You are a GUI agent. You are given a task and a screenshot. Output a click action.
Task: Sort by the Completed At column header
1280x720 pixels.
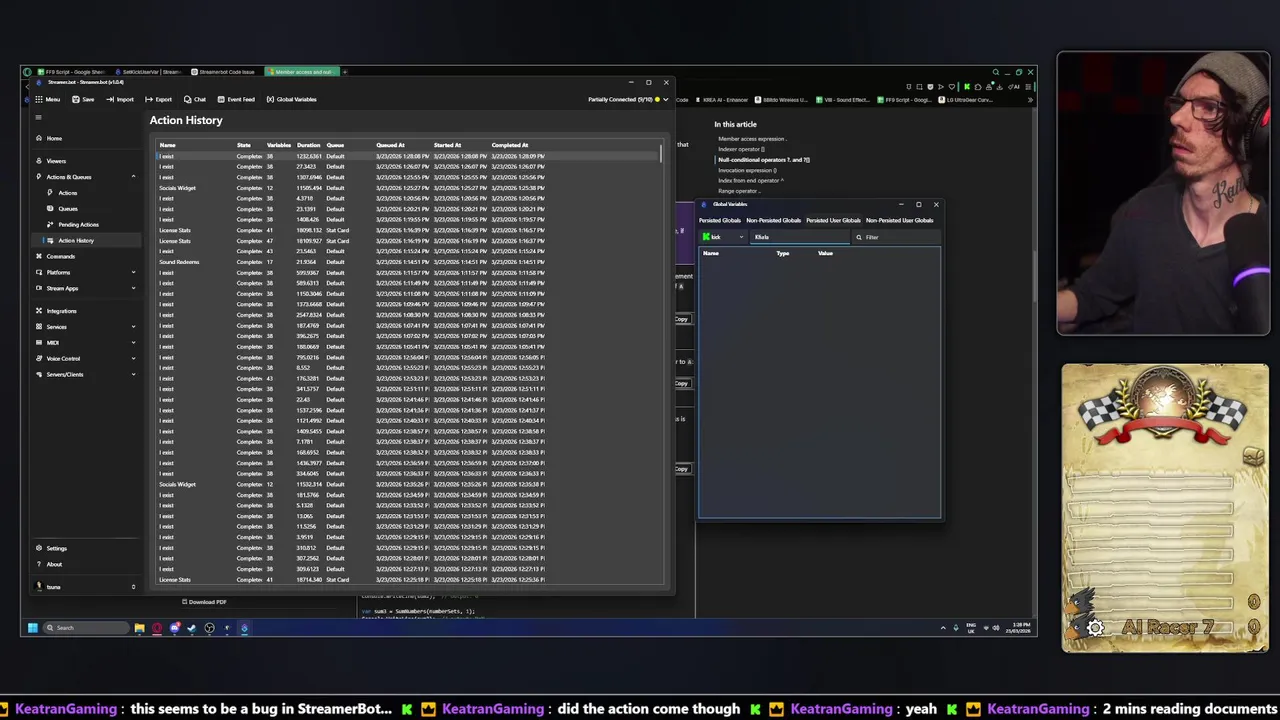[510, 145]
